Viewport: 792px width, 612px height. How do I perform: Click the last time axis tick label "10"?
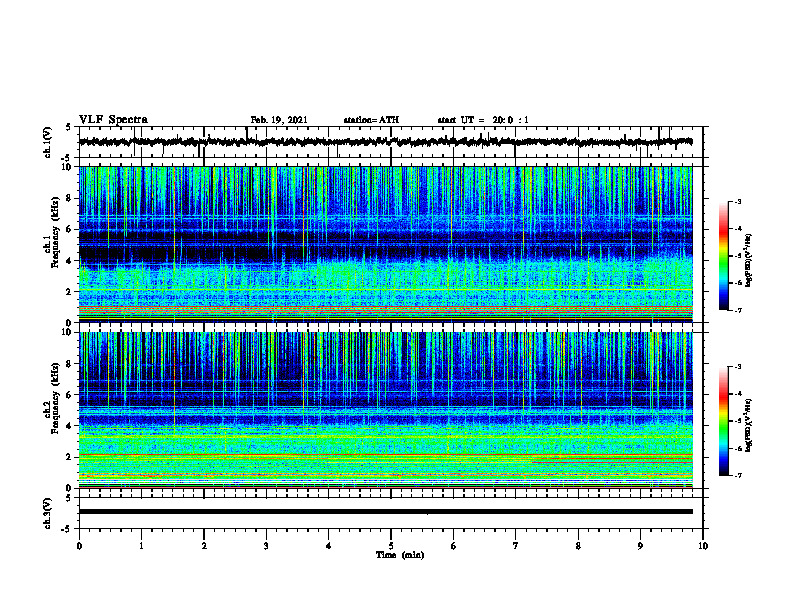[x=703, y=546]
